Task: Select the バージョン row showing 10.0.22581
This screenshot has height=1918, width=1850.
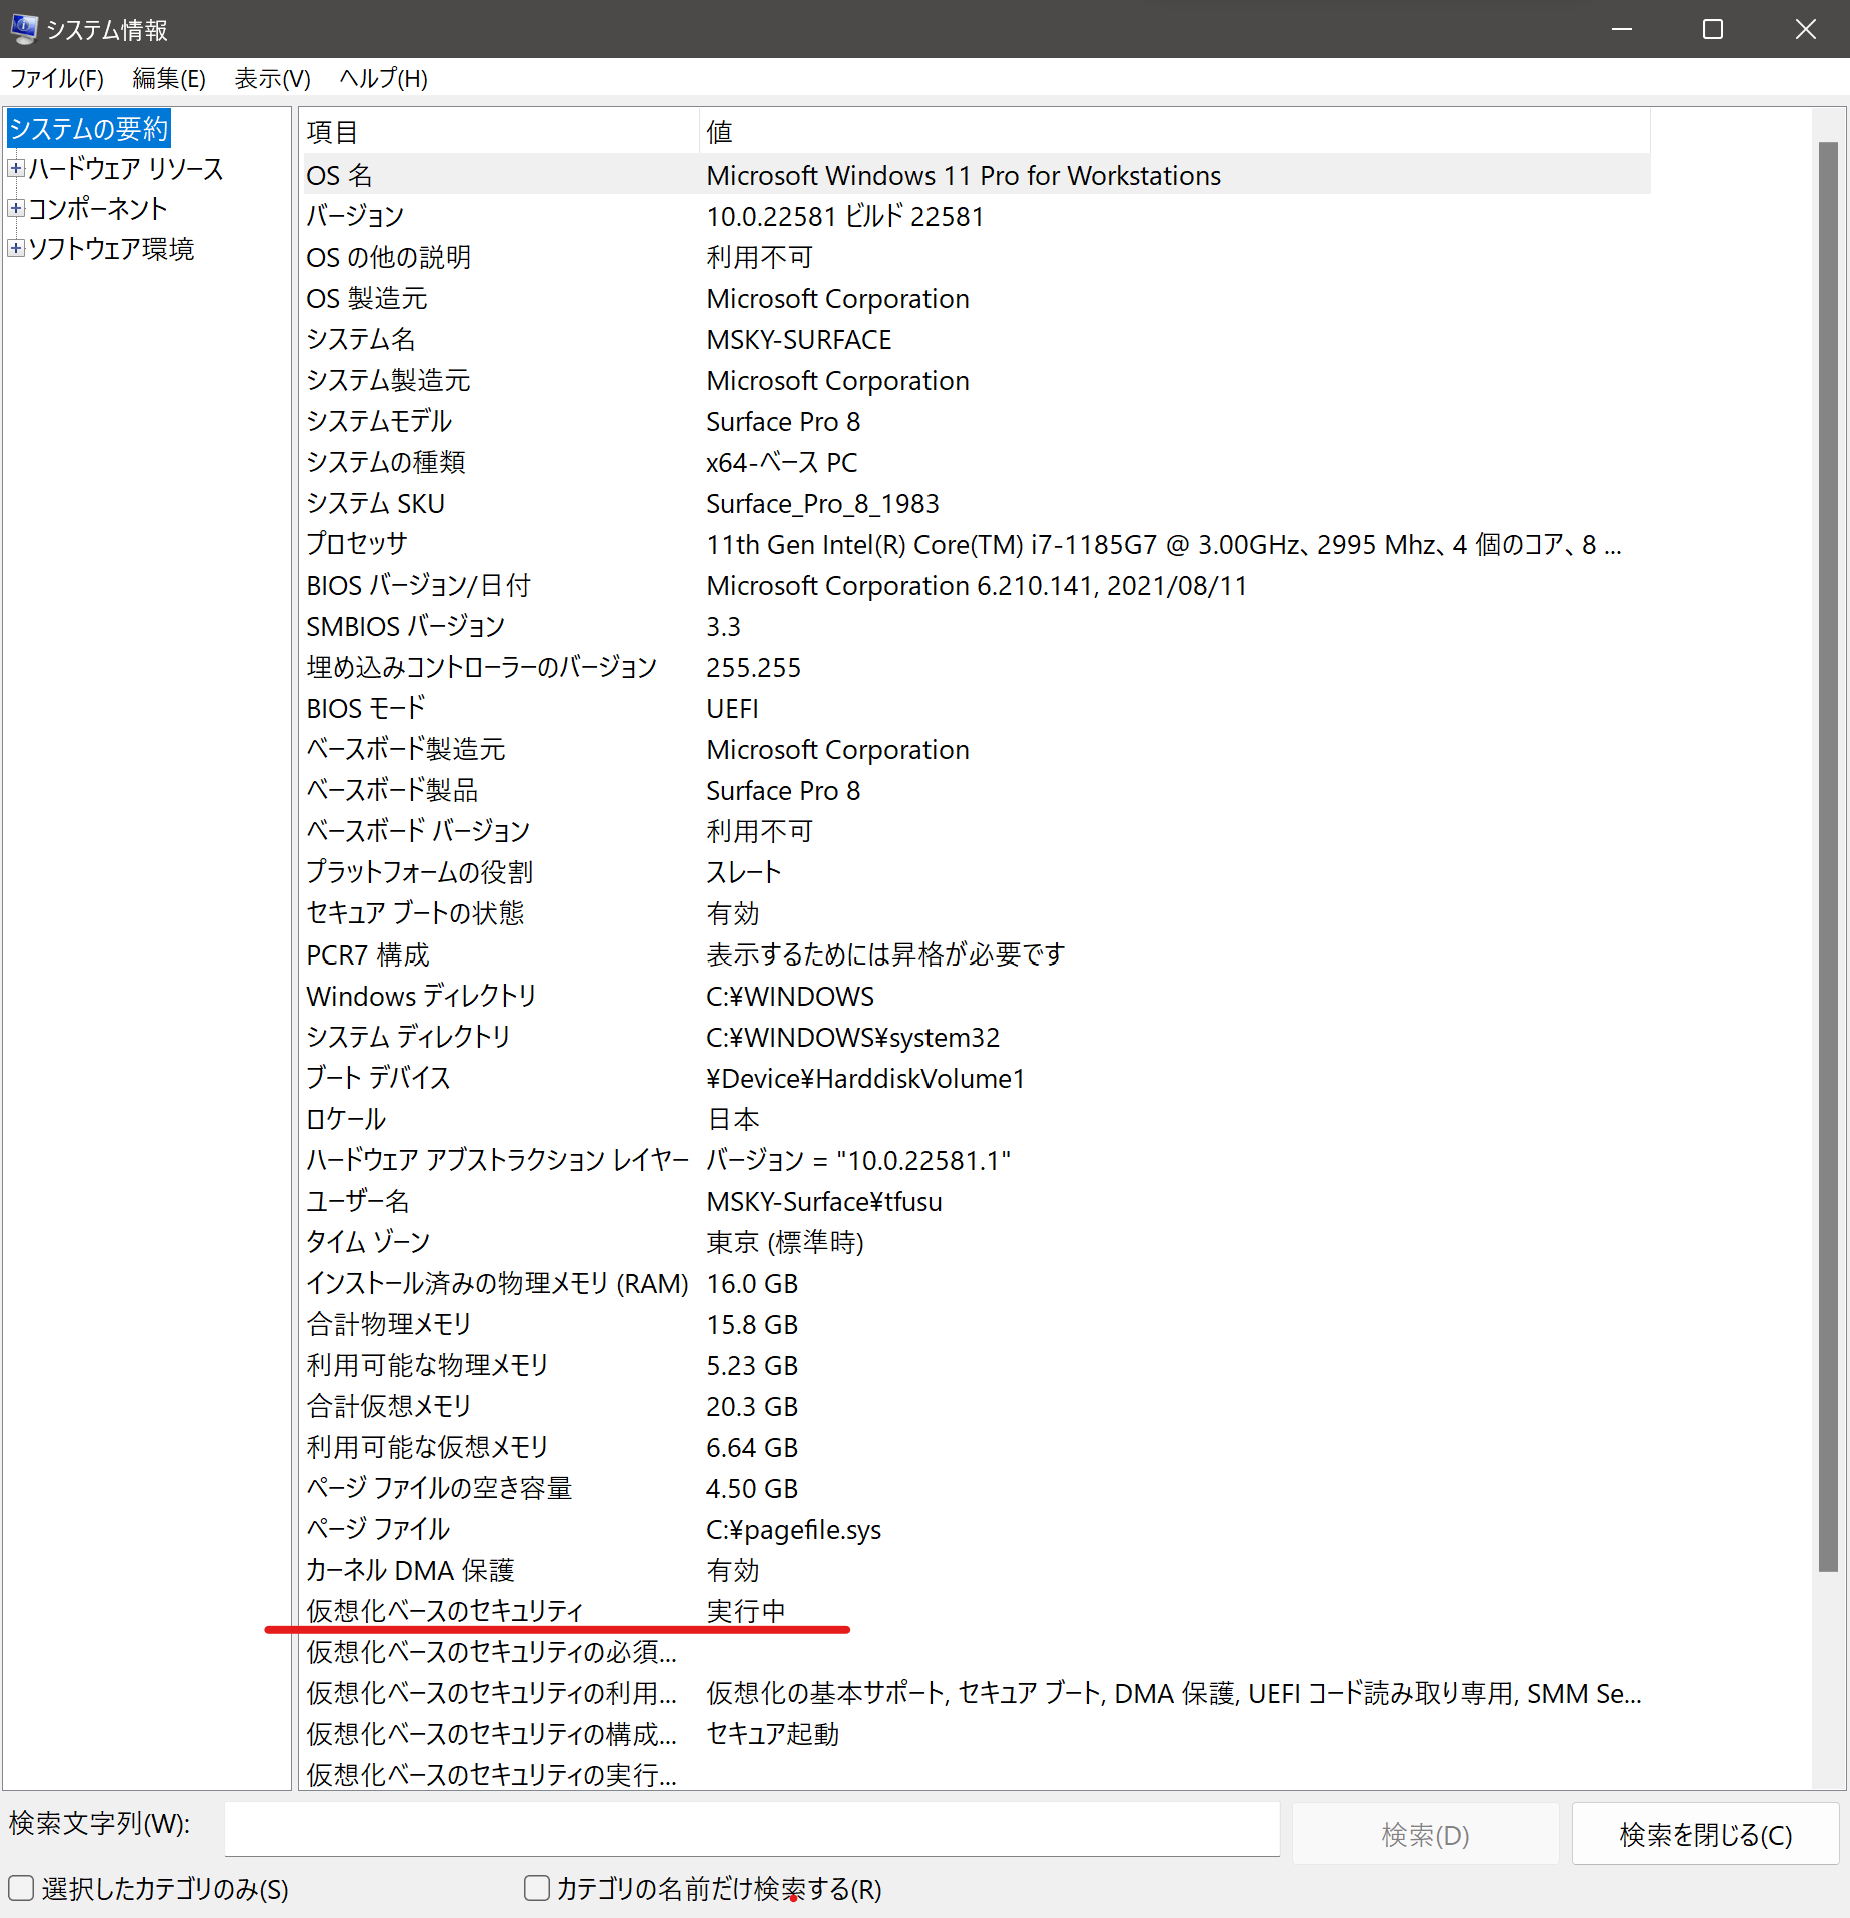Action: (975, 216)
